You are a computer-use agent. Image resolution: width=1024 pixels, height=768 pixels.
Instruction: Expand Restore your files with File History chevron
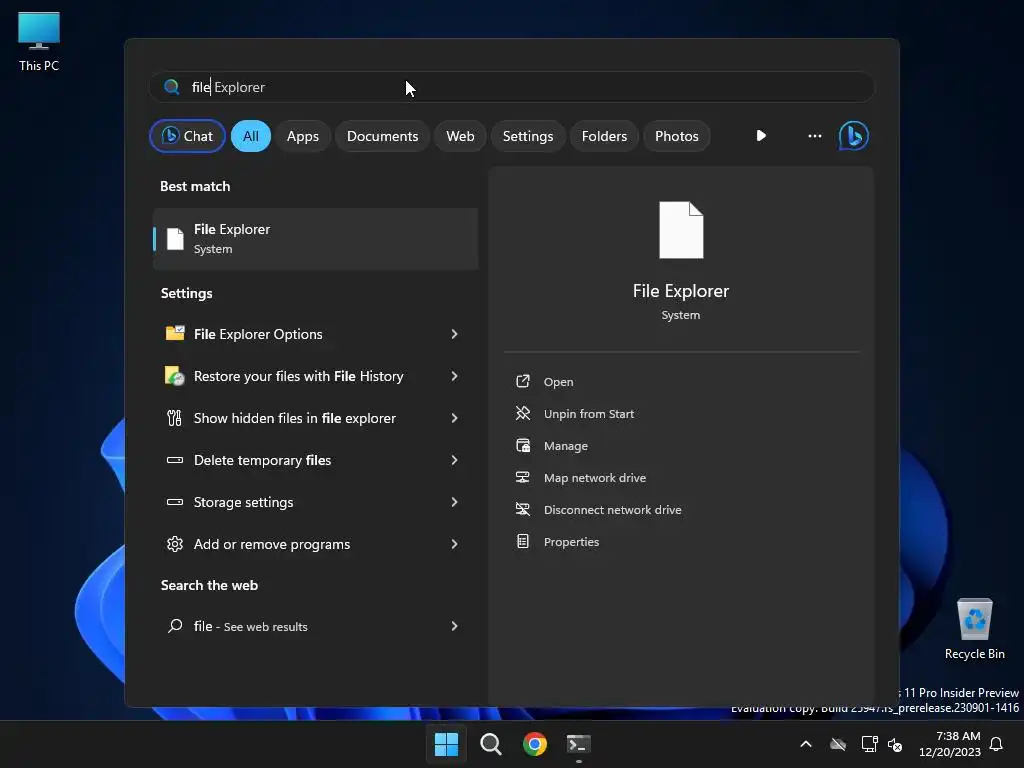(x=455, y=376)
